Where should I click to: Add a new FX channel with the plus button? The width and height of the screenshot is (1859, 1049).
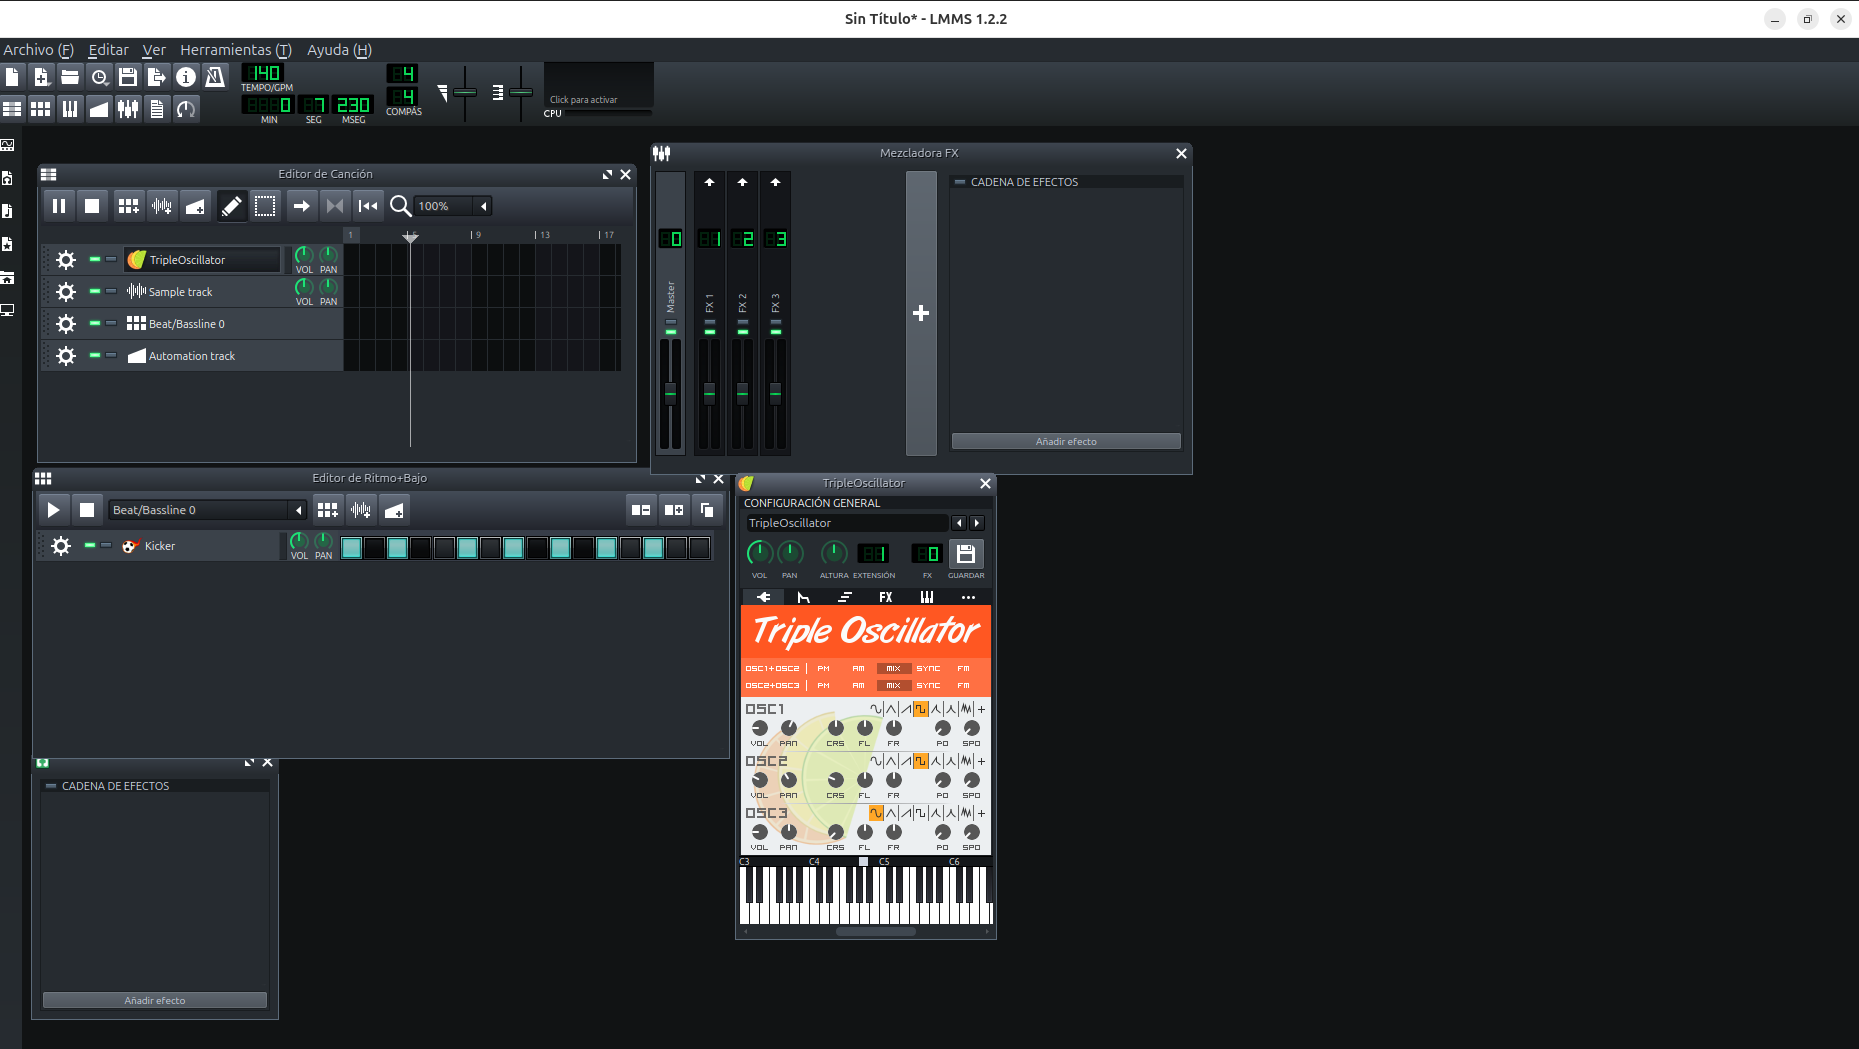click(x=921, y=313)
